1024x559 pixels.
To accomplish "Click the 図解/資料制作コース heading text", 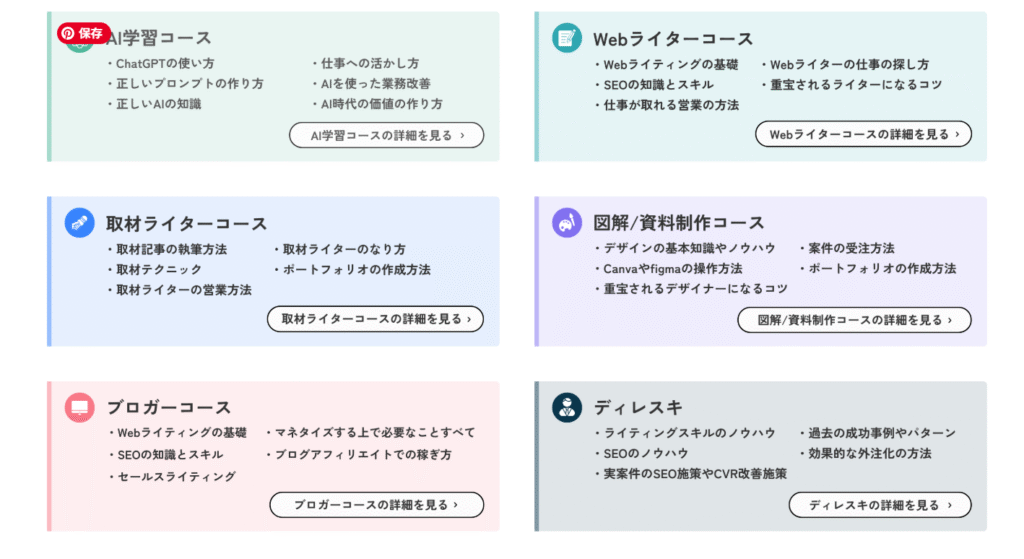I will point(679,223).
